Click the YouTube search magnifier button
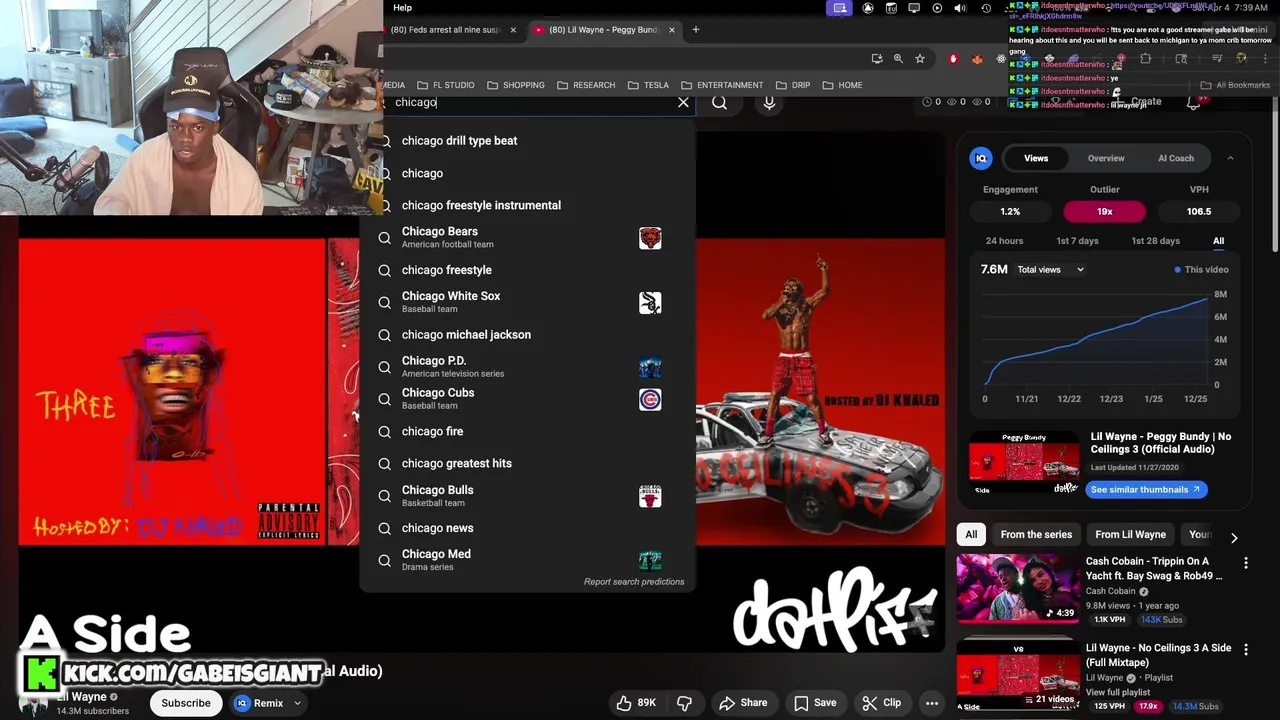Image resolution: width=1280 pixels, height=720 pixels. click(x=720, y=102)
